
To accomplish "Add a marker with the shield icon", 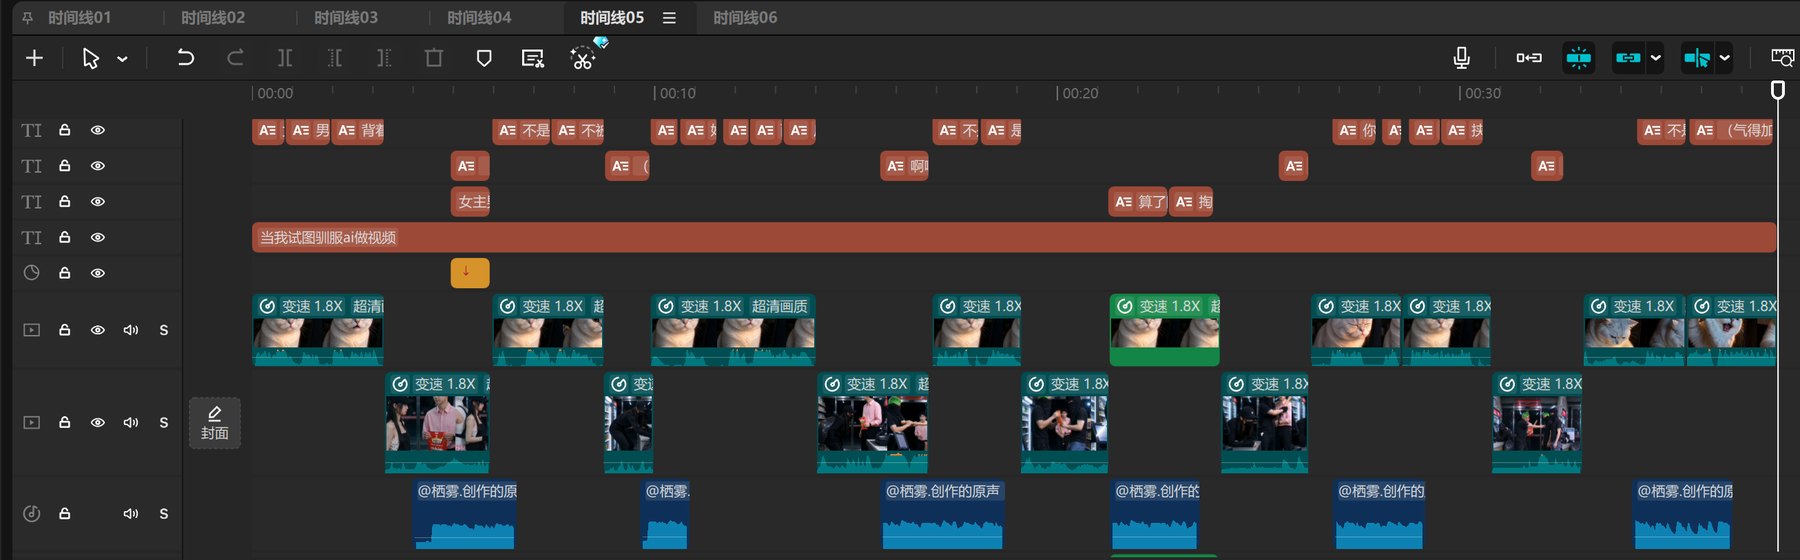I will tap(484, 58).
